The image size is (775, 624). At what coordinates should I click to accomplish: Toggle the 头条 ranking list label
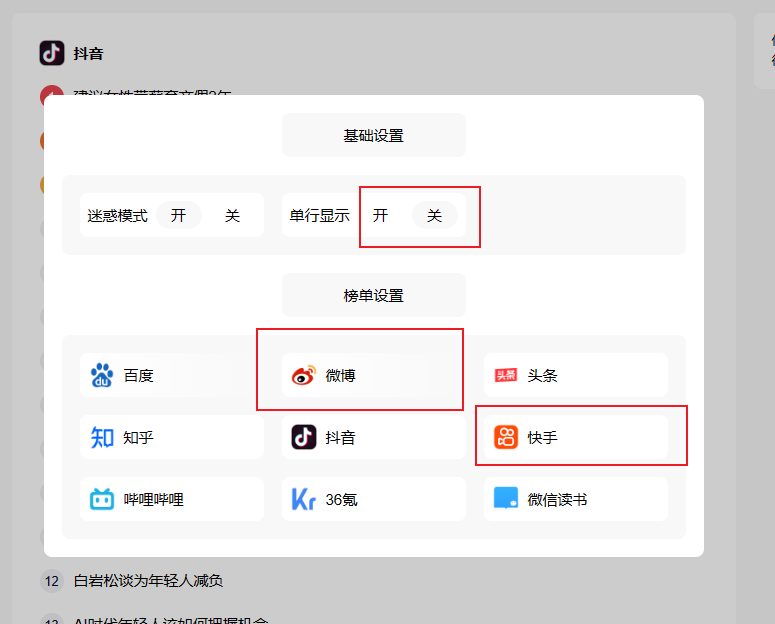[543, 376]
